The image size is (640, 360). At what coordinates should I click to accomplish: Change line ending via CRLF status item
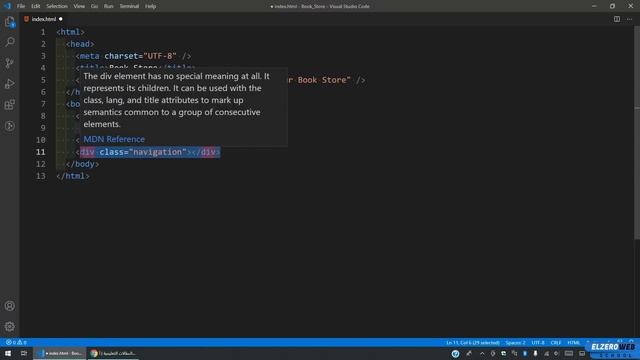(x=556, y=342)
